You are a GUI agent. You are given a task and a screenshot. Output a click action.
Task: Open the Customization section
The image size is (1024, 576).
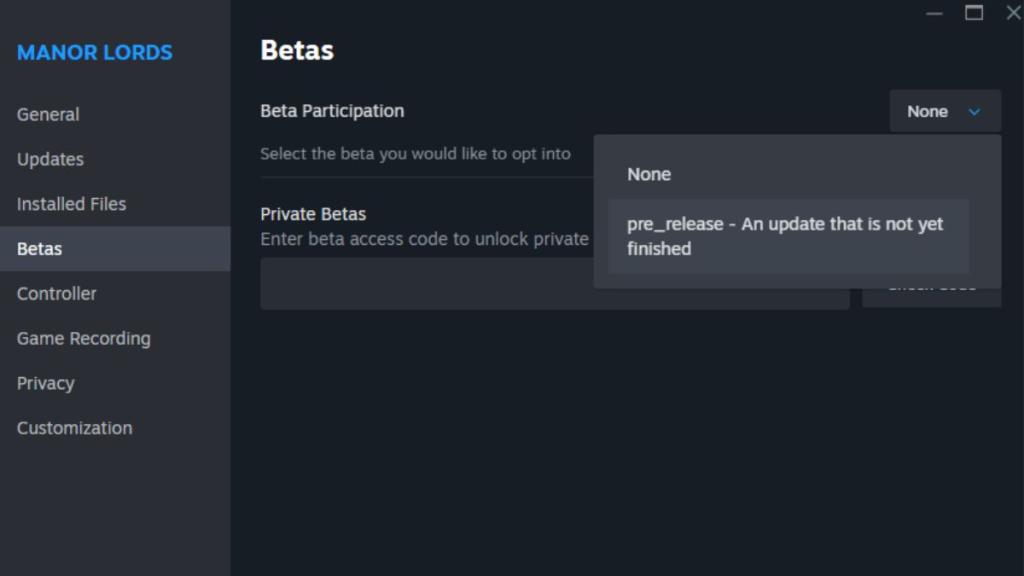pyautogui.click(x=74, y=428)
